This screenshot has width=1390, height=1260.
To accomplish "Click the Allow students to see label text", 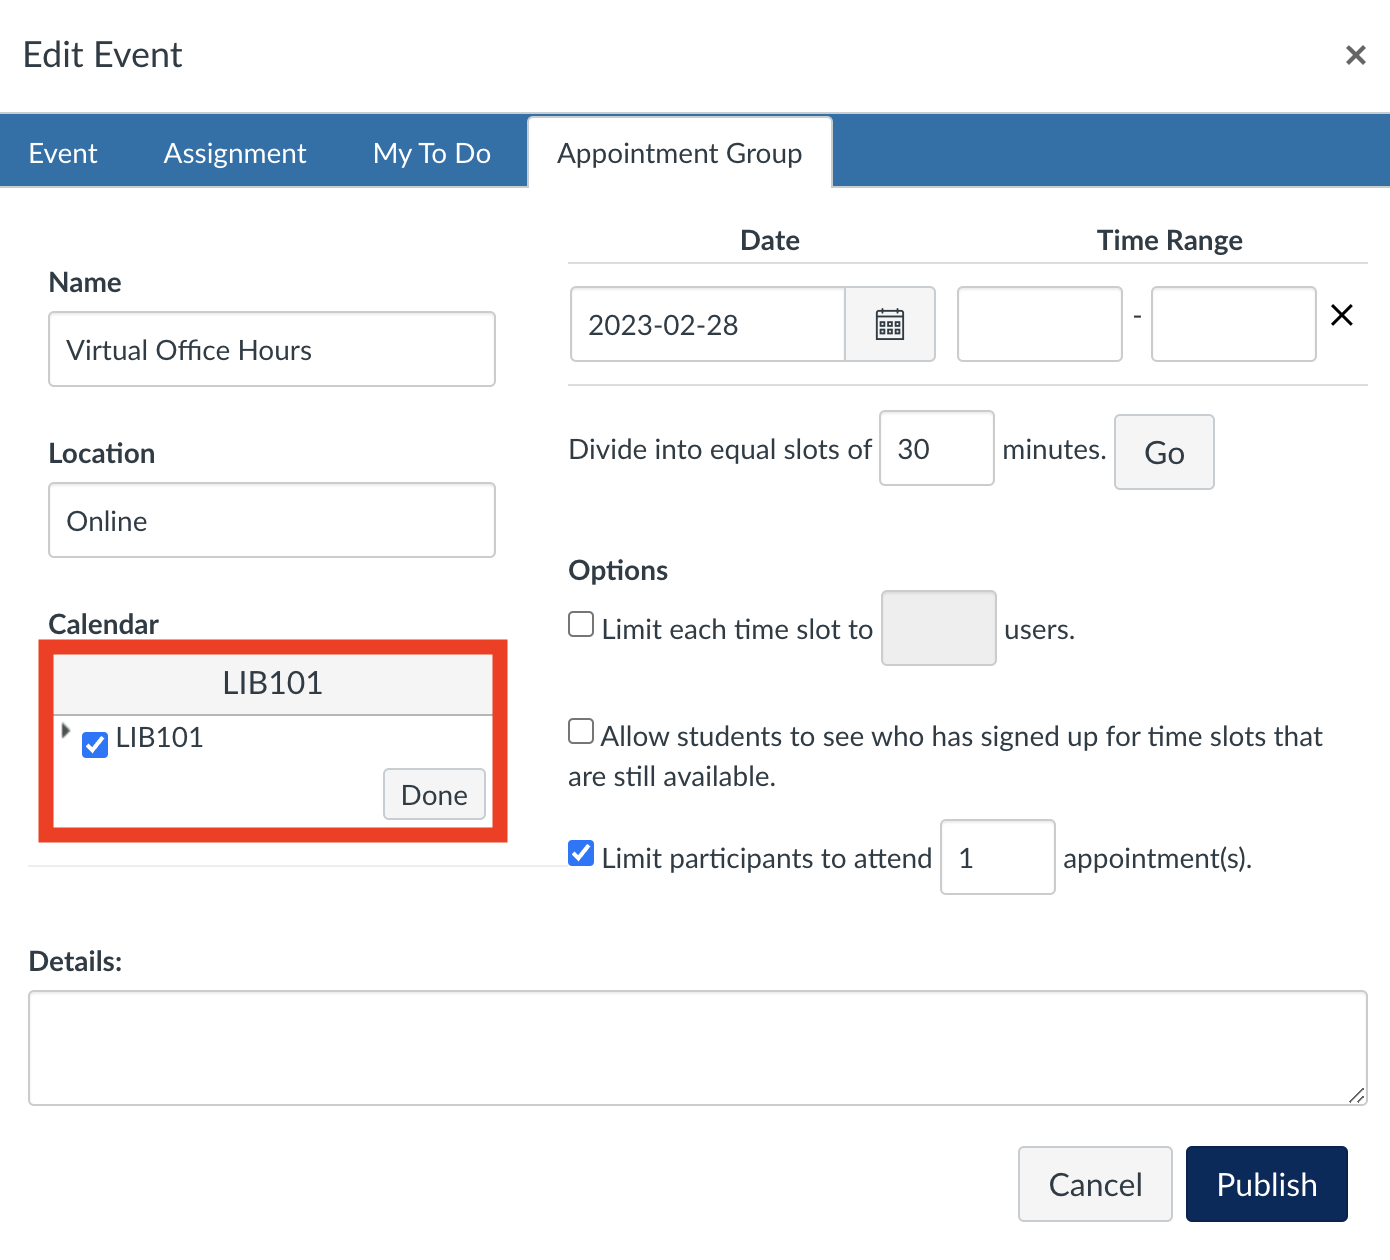I will coord(945,756).
